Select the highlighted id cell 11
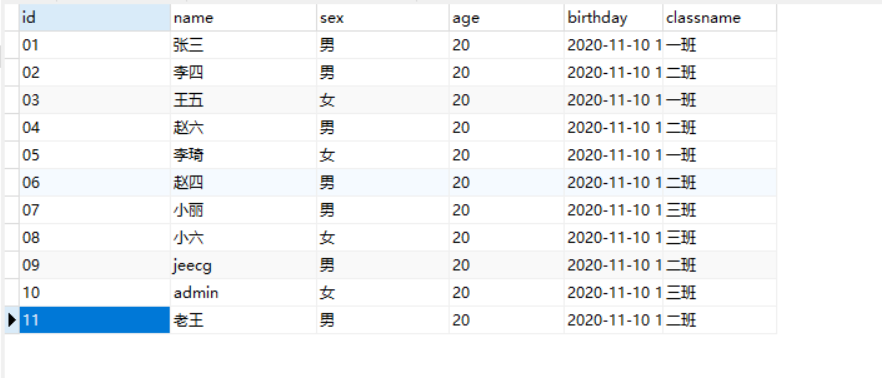 click(95, 320)
